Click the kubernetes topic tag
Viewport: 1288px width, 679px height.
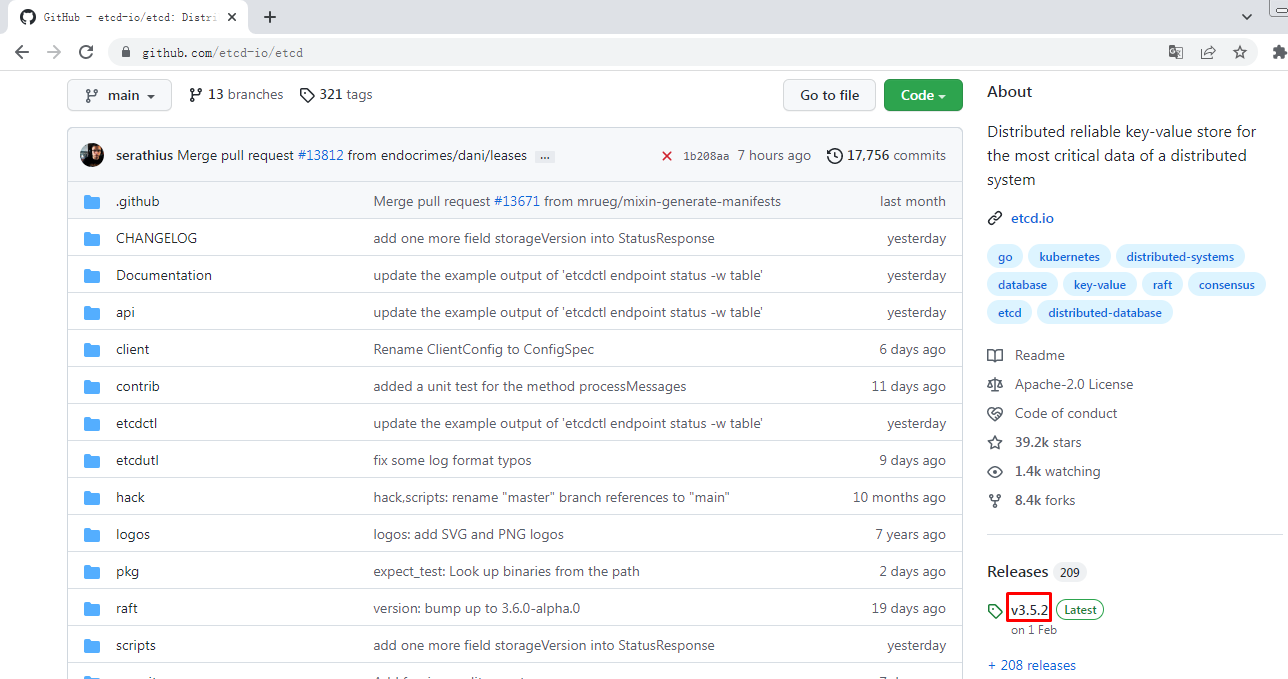point(1069,257)
